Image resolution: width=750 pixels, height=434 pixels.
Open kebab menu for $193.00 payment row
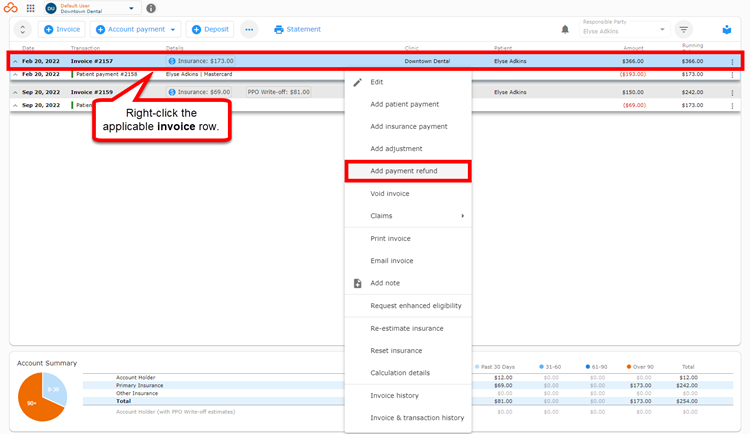click(x=732, y=75)
